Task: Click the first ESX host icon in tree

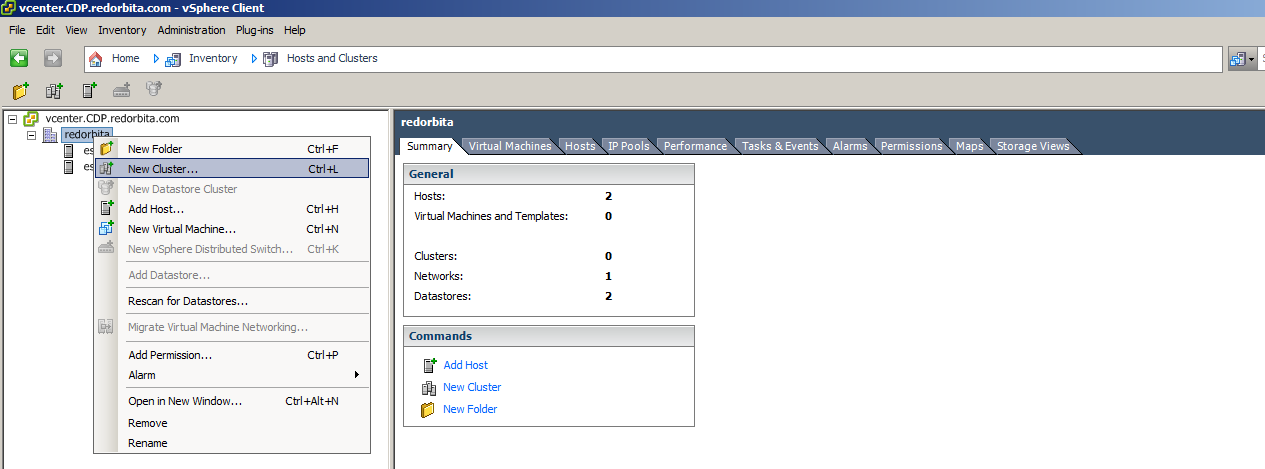Action: pyautogui.click(x=69, y=151)
